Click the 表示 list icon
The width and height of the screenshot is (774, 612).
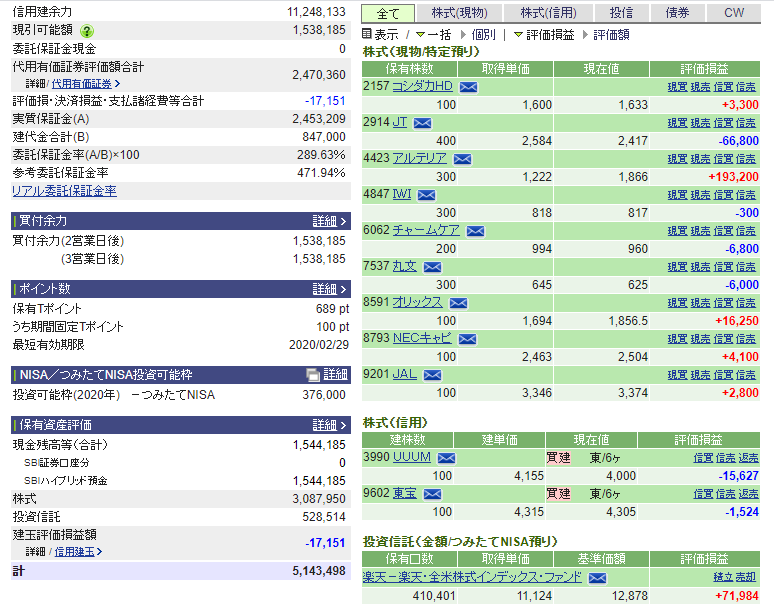(366, 34)
